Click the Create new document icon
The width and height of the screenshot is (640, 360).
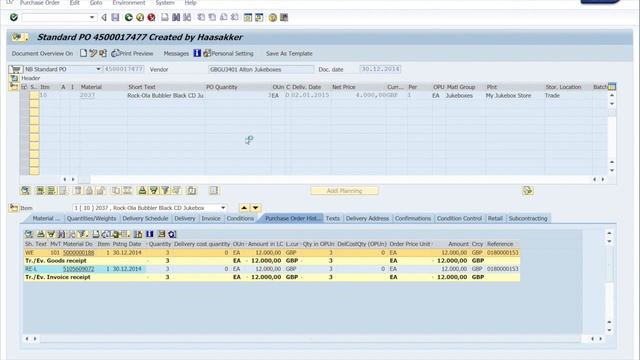click(x=83, y=53)
